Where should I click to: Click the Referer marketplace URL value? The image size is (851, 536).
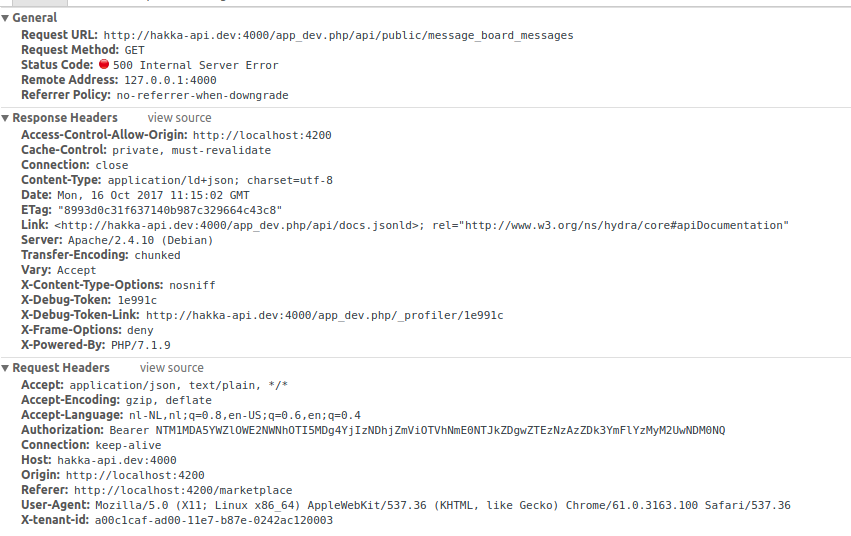click(x=183, y=490)
